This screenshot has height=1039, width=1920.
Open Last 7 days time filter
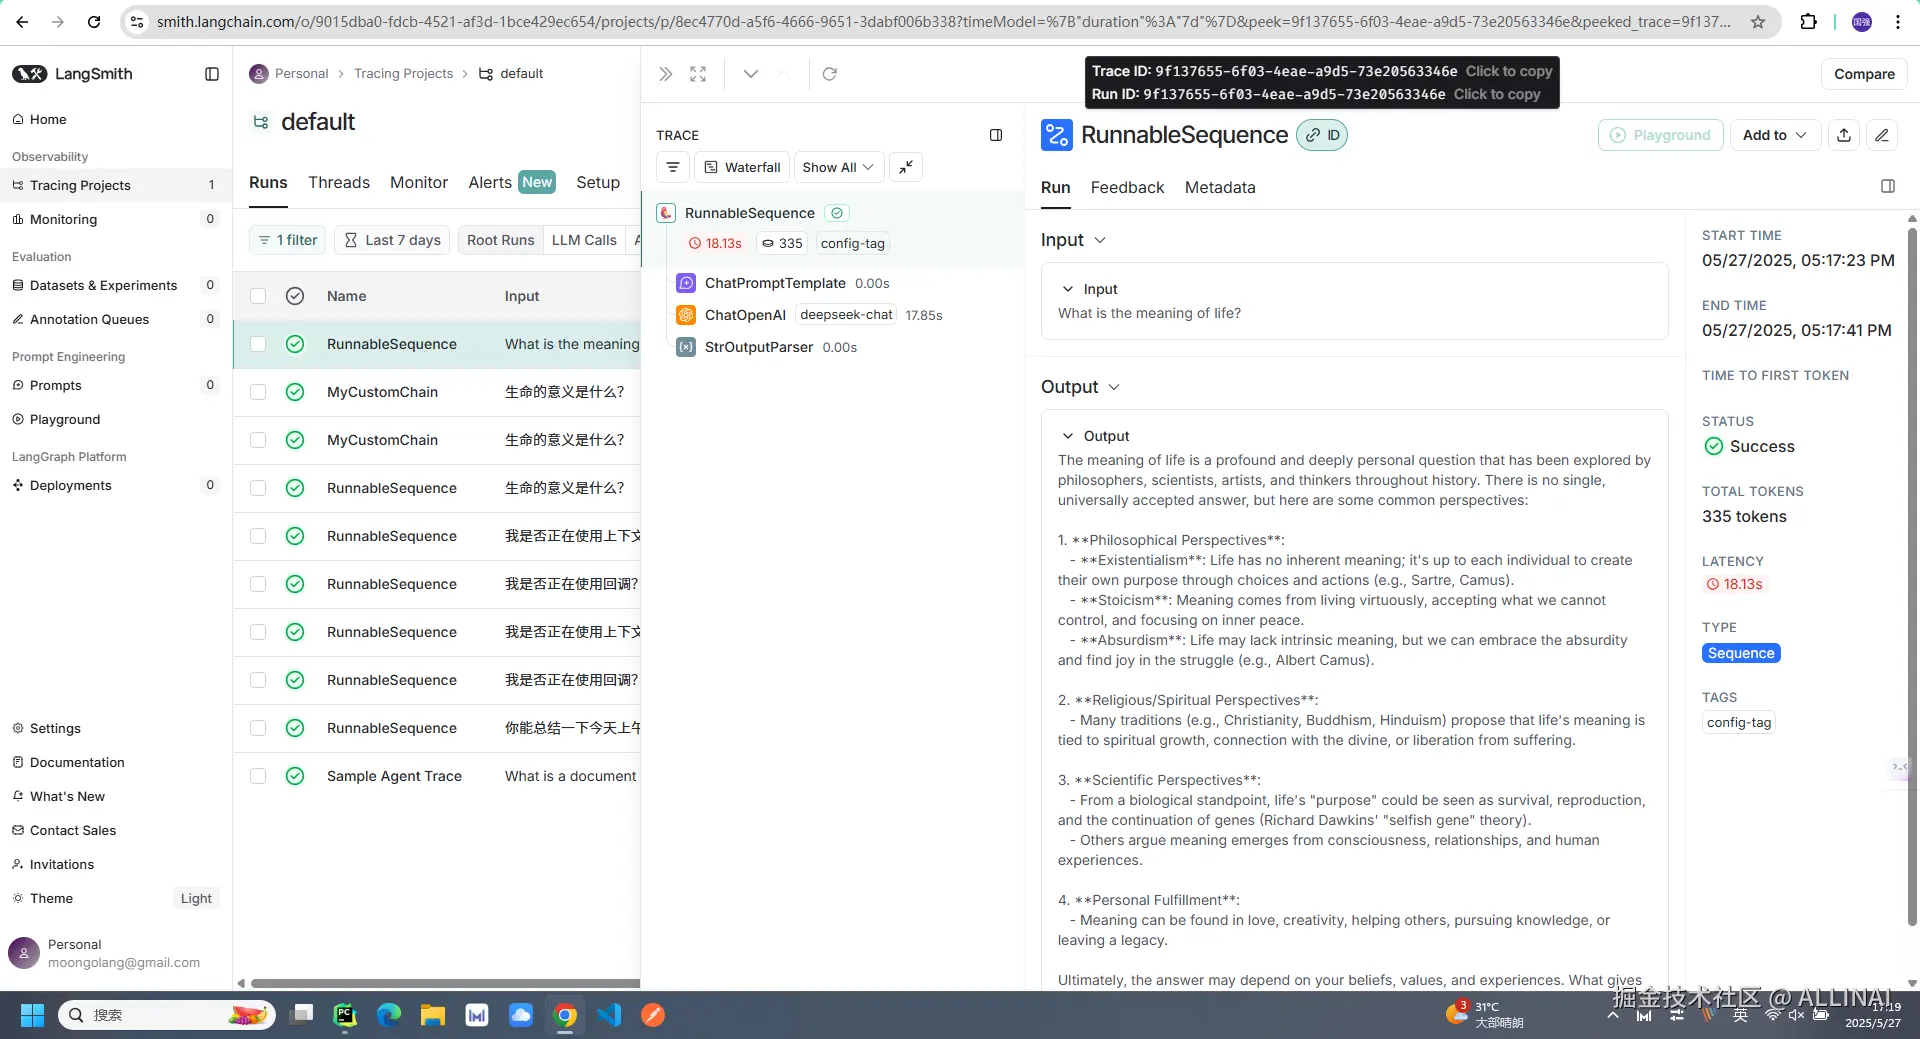pyautogui.click(x=393, y=240)
